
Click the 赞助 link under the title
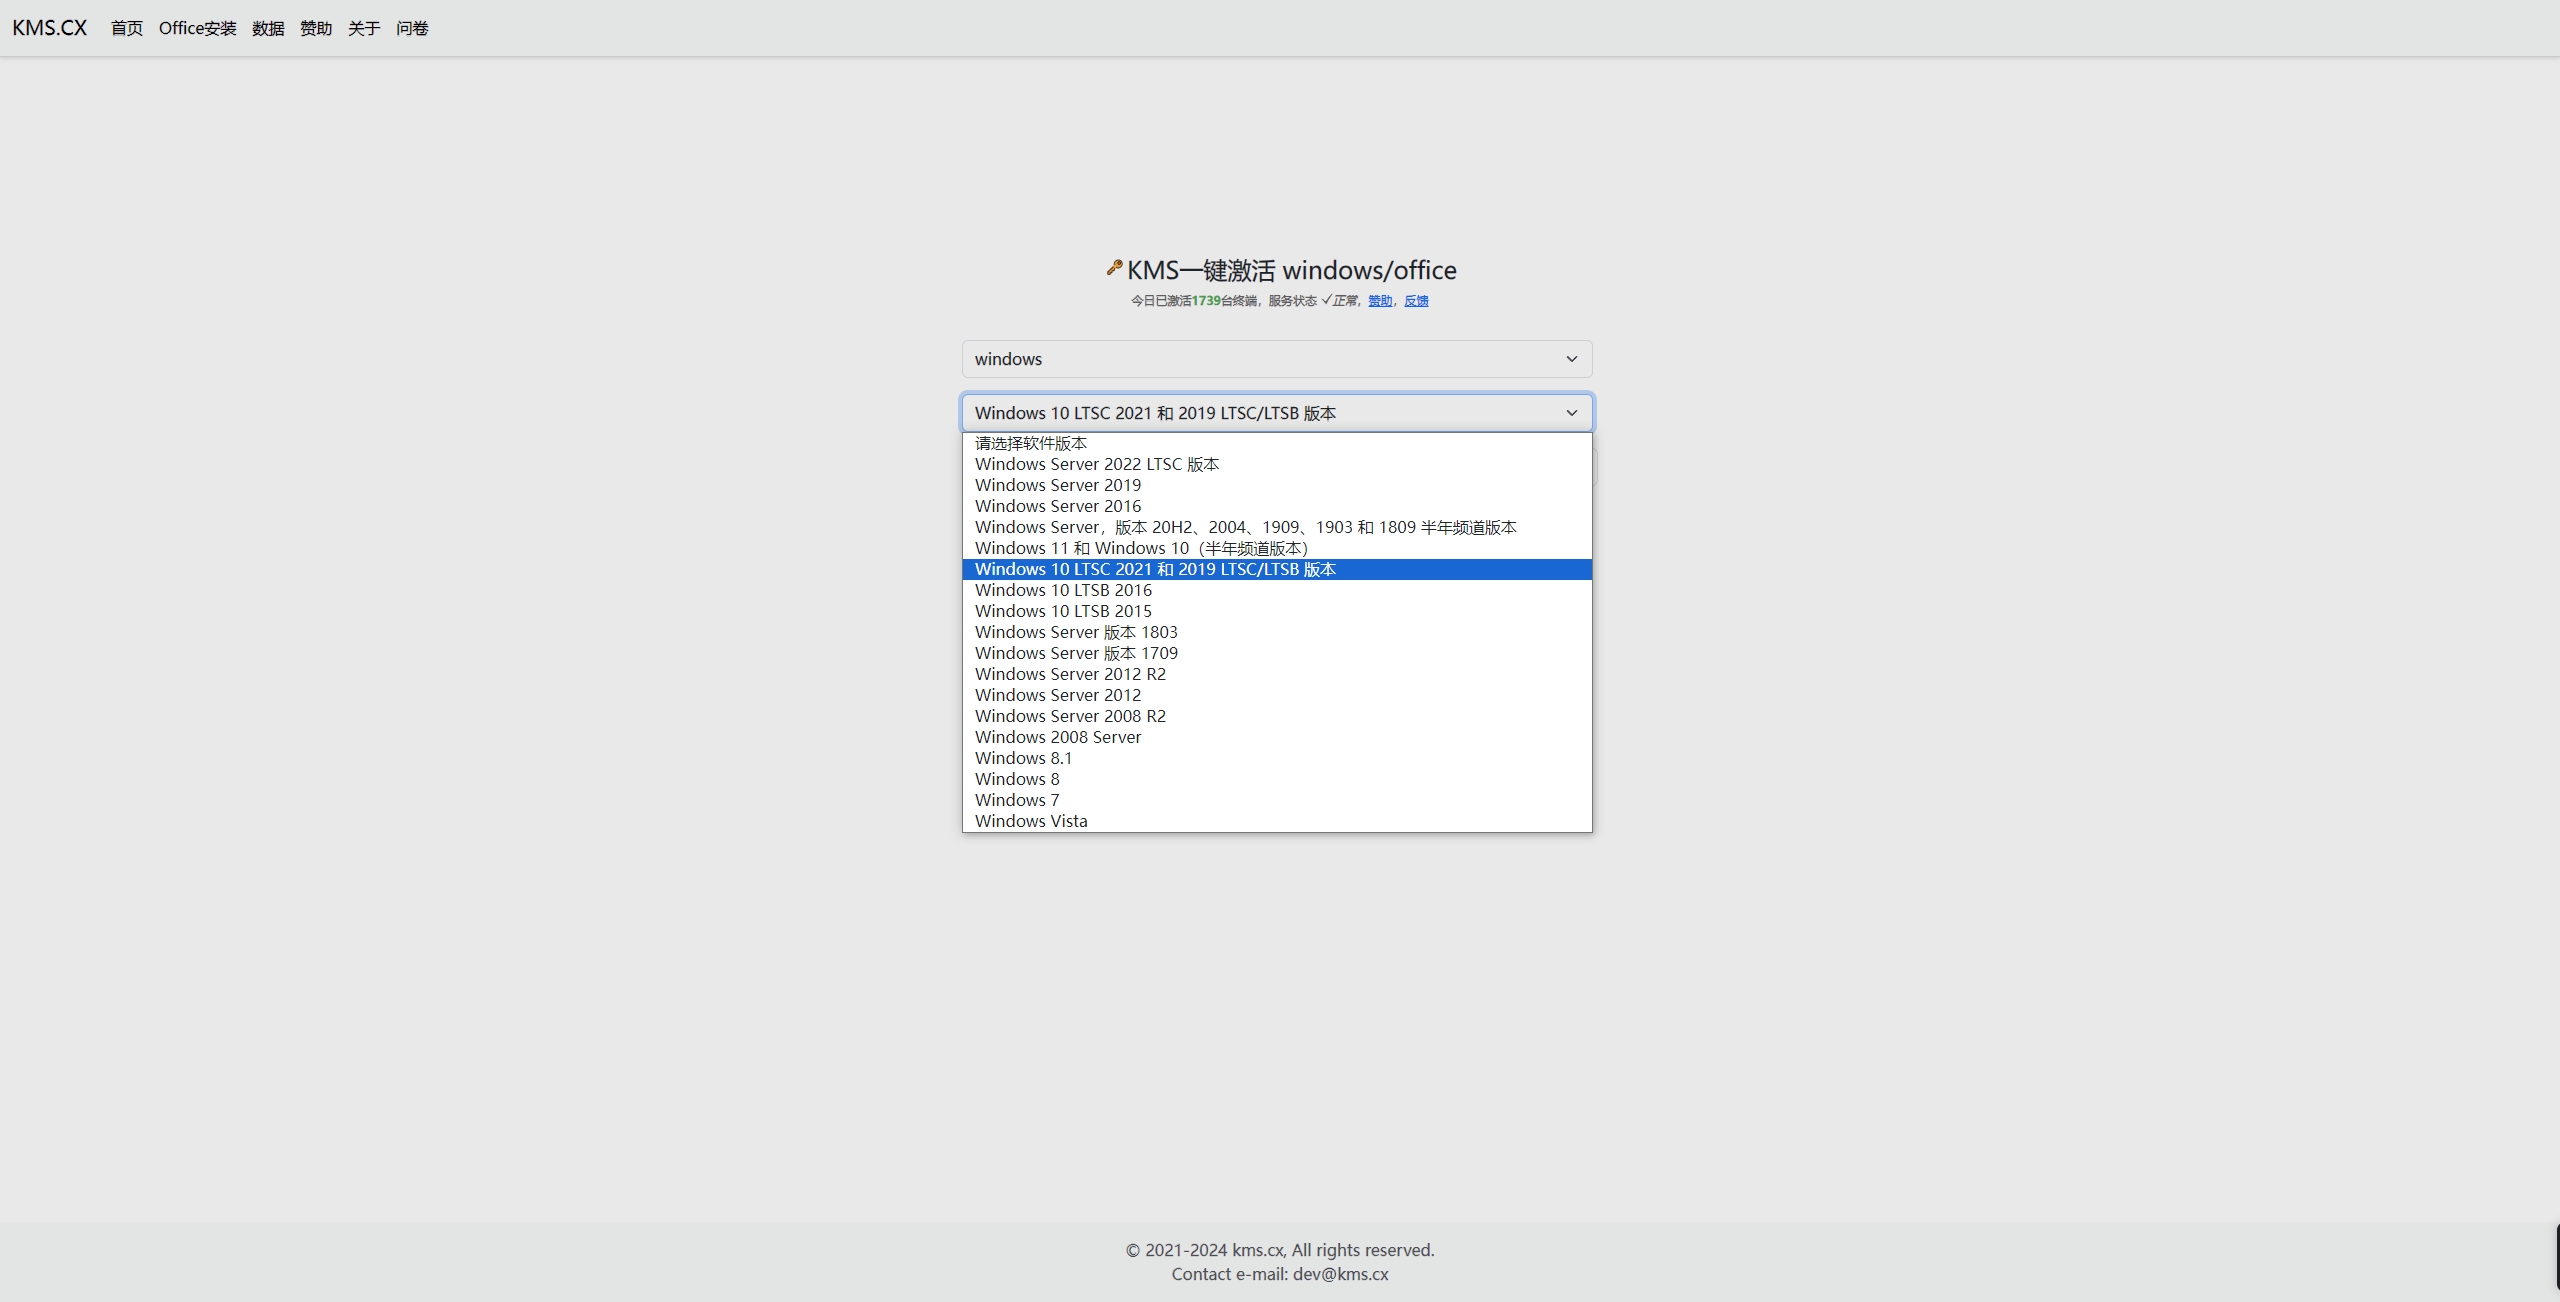tap(1380, 301)
